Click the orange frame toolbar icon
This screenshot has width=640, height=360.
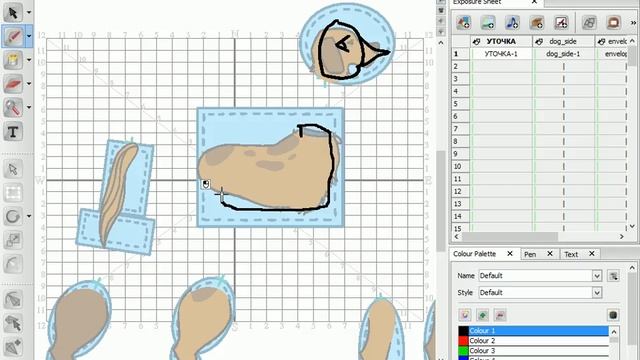point(613,22)
